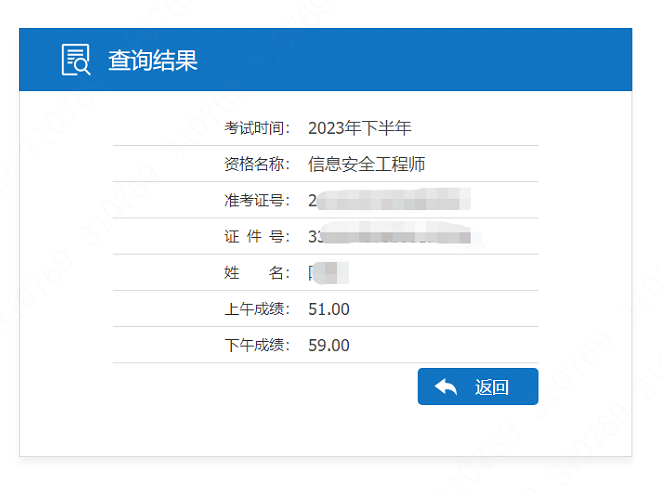Click the 准考证号 label

257,200
